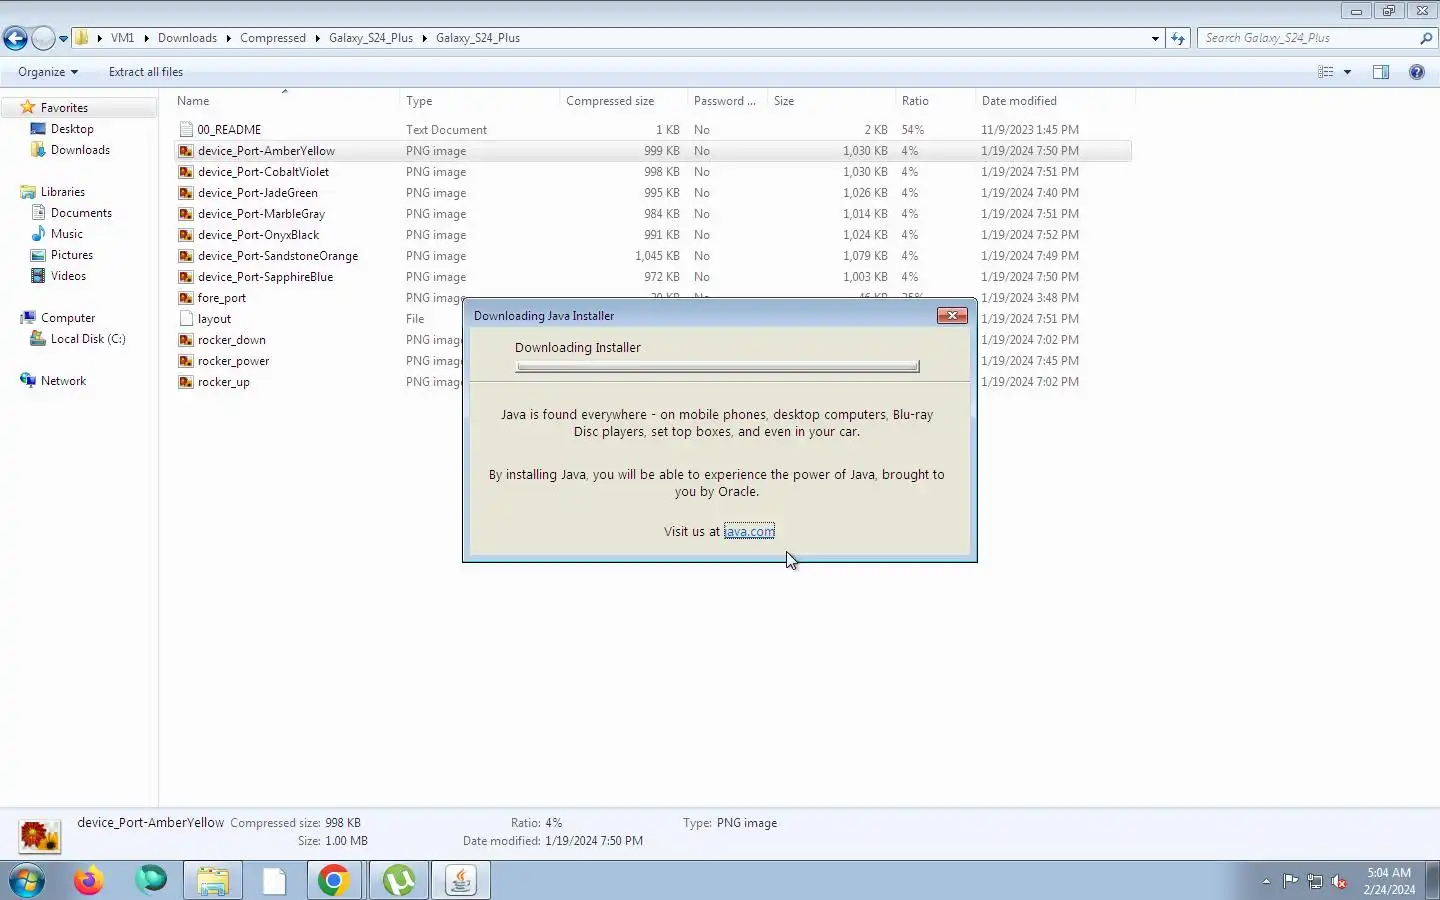This screenshot has width=1440, height=900.
Task: Select device_Port-CobaltViolet file
Action: [263, 172]
